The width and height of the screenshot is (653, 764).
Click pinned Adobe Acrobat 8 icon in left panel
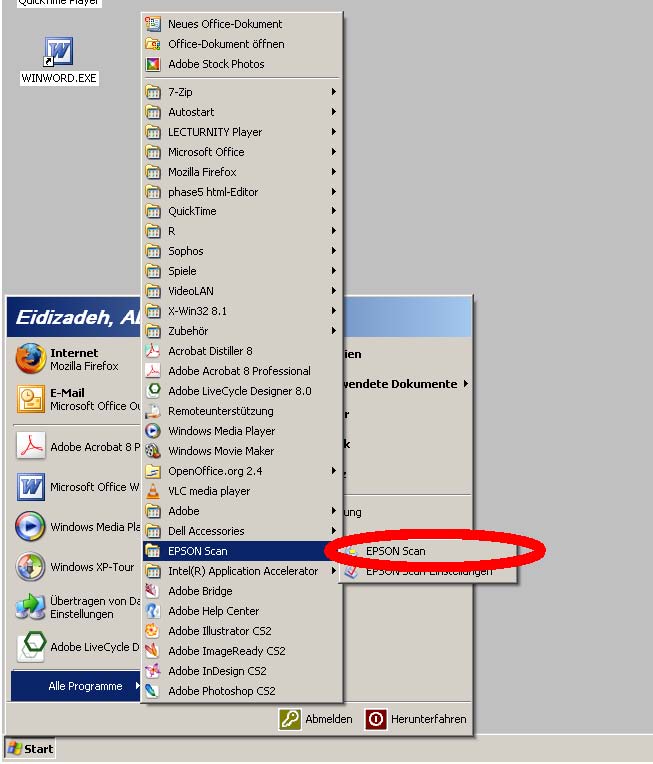[x=30, y=446]
